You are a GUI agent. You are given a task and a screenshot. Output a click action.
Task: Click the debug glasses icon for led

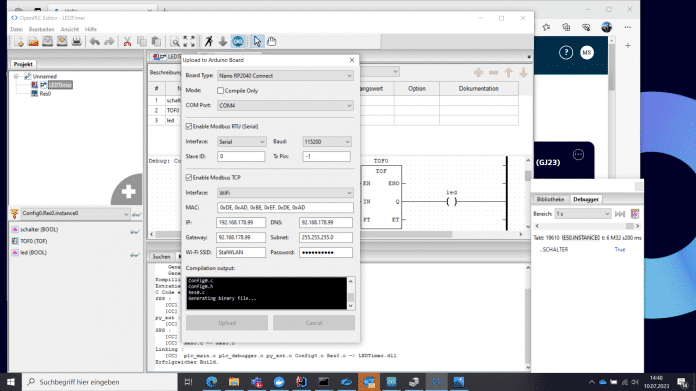tap(134, 254)
